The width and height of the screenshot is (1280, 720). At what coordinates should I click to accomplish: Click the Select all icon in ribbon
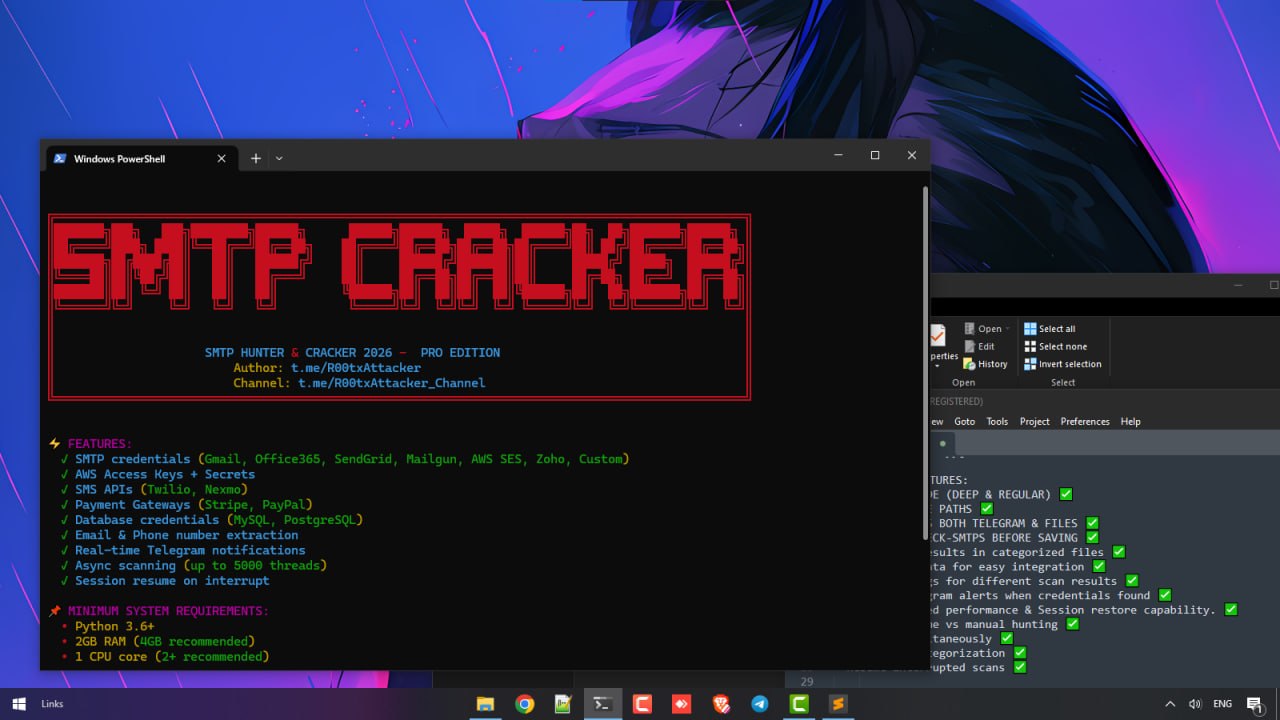[1030, 329]
